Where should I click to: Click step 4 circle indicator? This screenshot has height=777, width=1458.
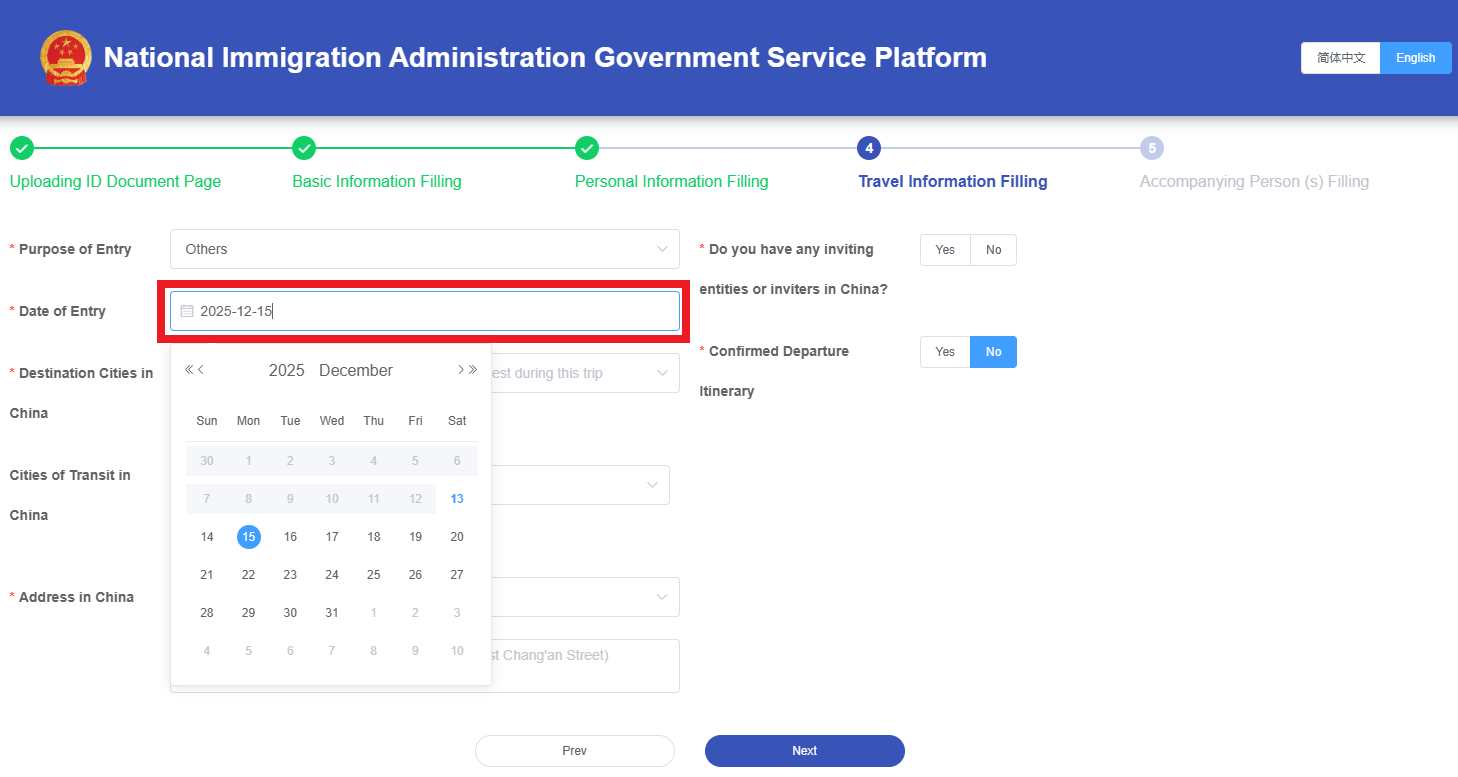pos(869,148)
